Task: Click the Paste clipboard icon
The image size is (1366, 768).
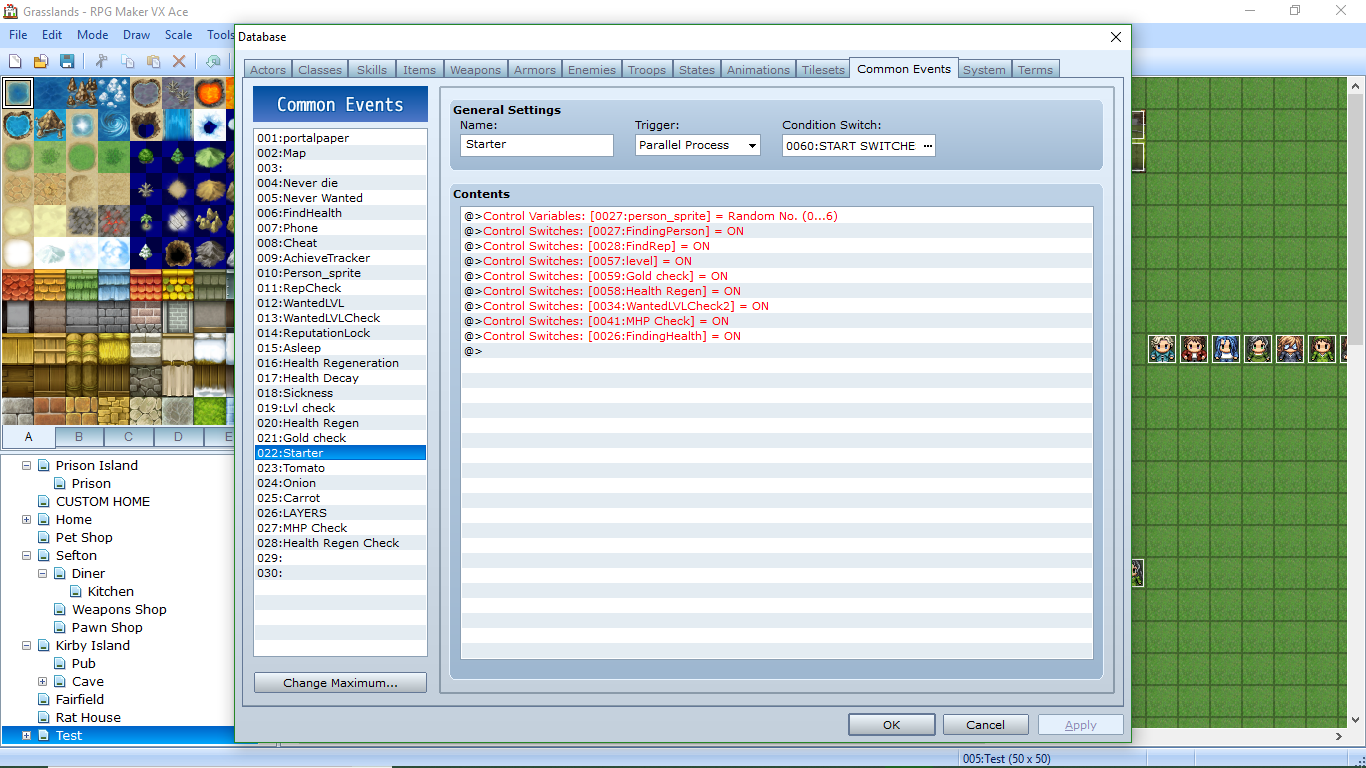Action: click(154, 61)
